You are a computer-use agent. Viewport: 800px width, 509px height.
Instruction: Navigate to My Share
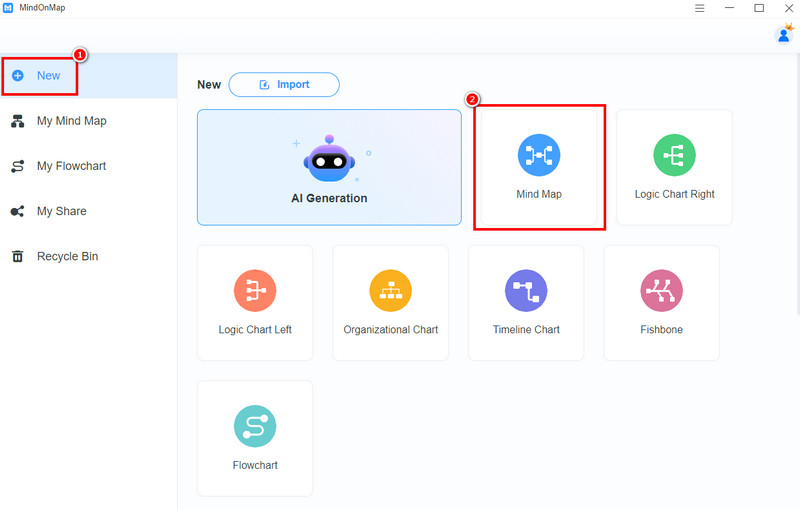click(x=61, y=211)
